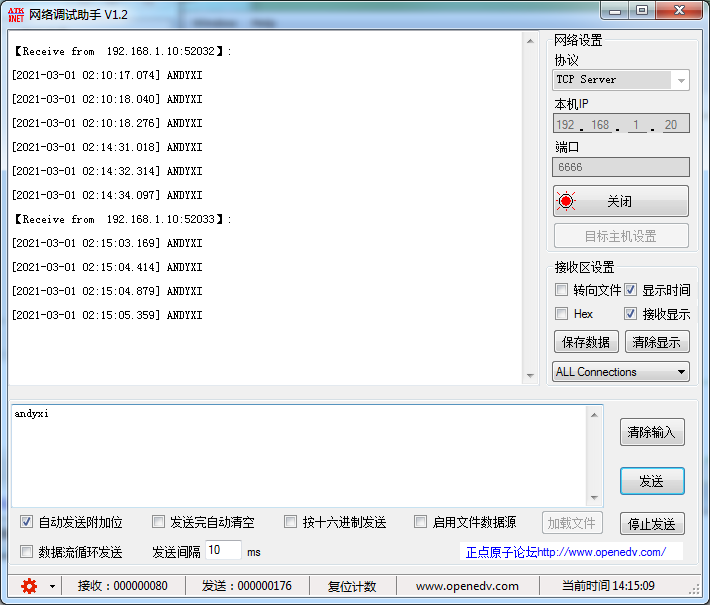Click the 'Receive from 192.168.1.10:52032' header line
This screenshot has width=710, height=605.
point(122,51)
